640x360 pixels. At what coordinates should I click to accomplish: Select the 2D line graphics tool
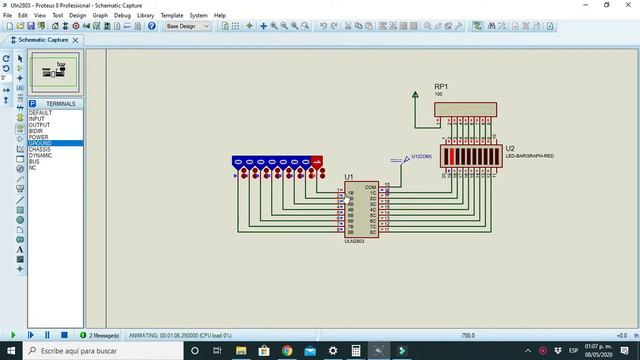point(20,200)
